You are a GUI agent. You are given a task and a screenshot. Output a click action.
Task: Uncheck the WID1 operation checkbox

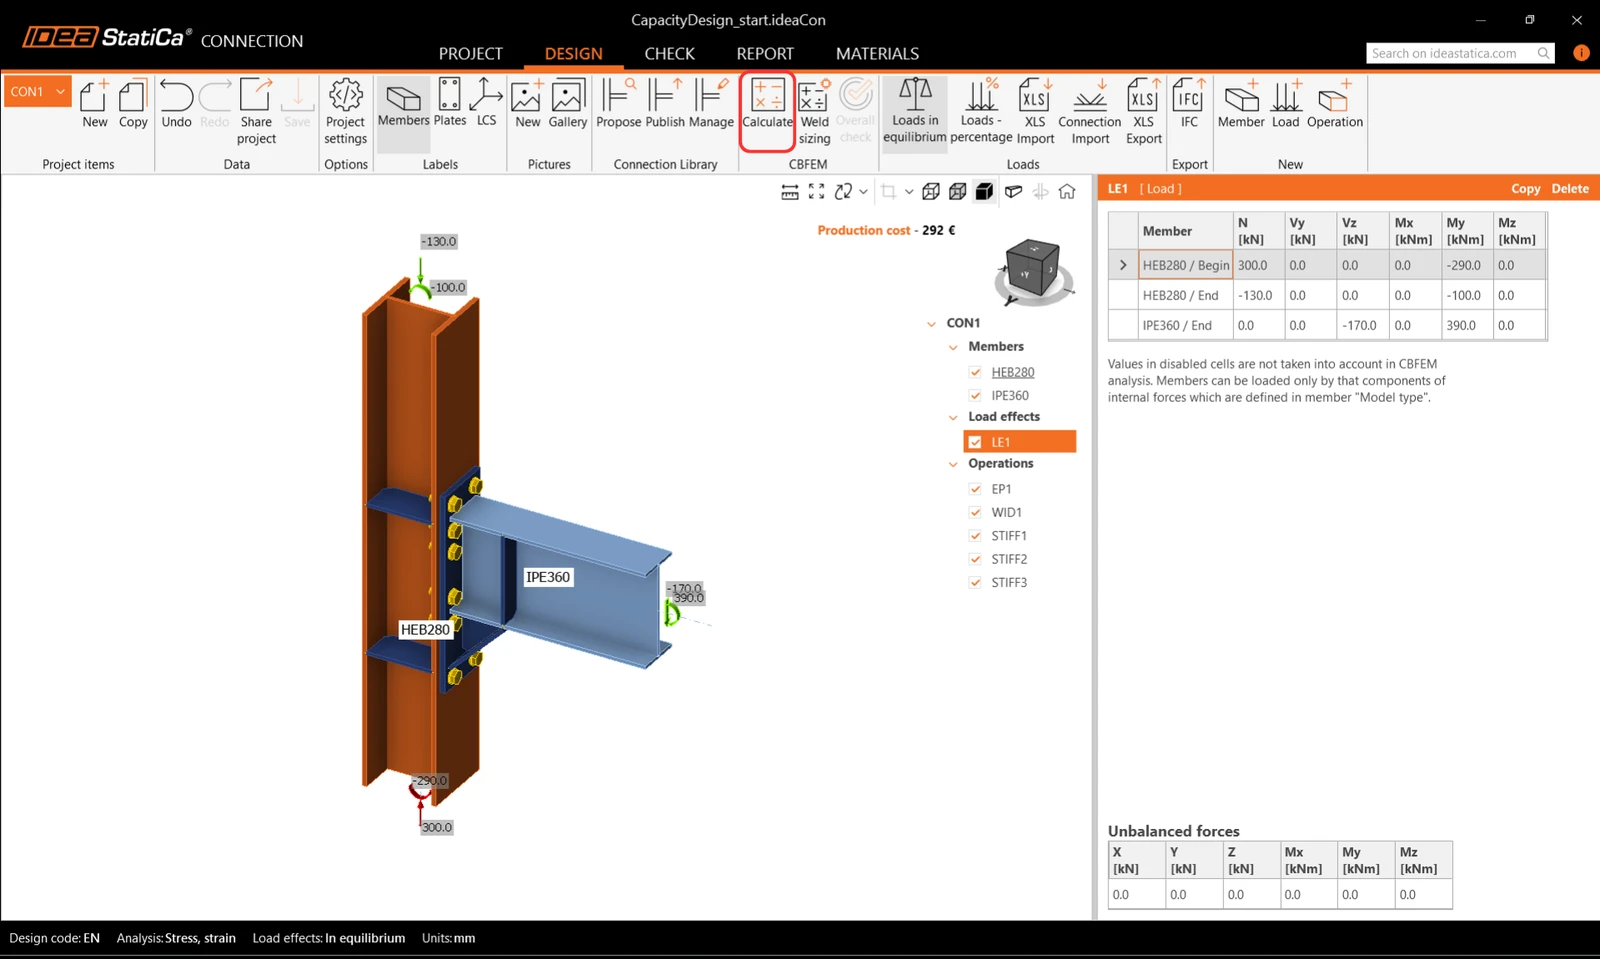click(x=975, y=512)
